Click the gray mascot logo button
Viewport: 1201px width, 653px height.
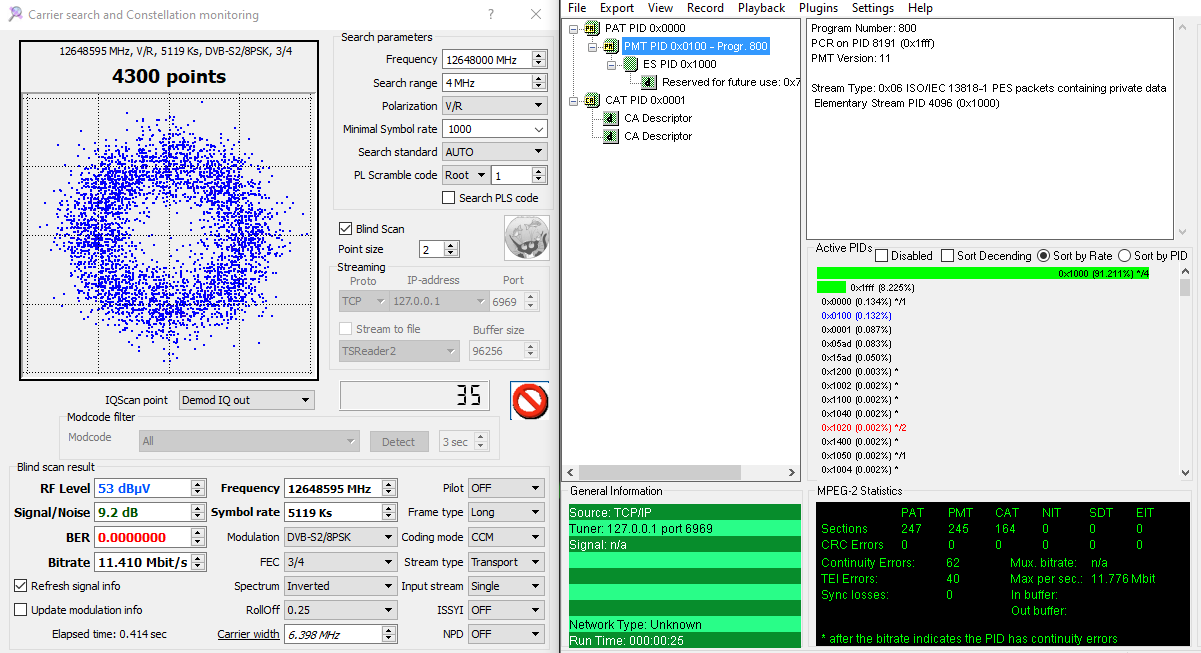[x=526, y=239]
